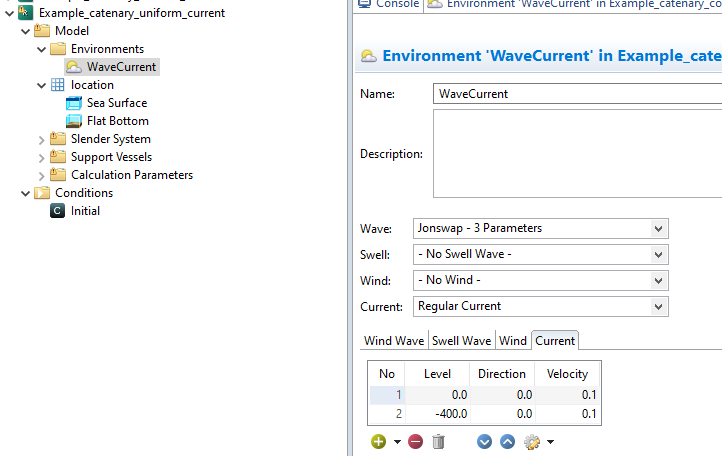Switch to the Wind Wave tab
This screenshot has width=722, height=456.
[394, 341]
